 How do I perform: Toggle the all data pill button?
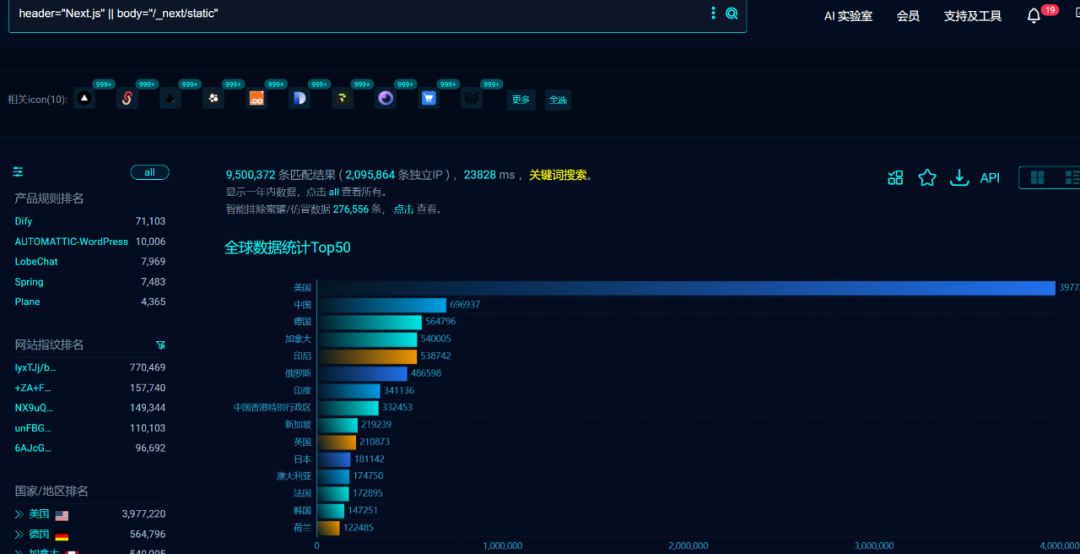tap(149, 172)
